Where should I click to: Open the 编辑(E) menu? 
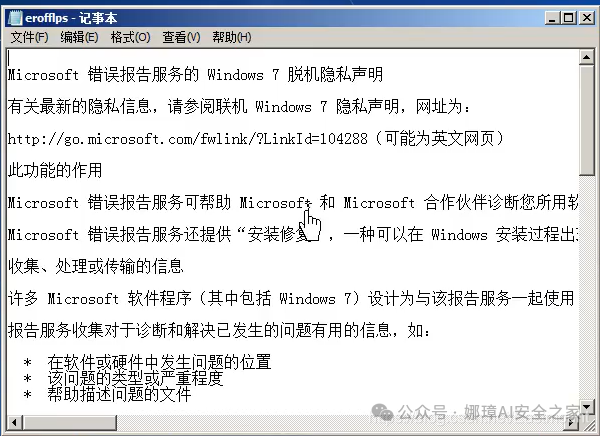click(79, 37)
